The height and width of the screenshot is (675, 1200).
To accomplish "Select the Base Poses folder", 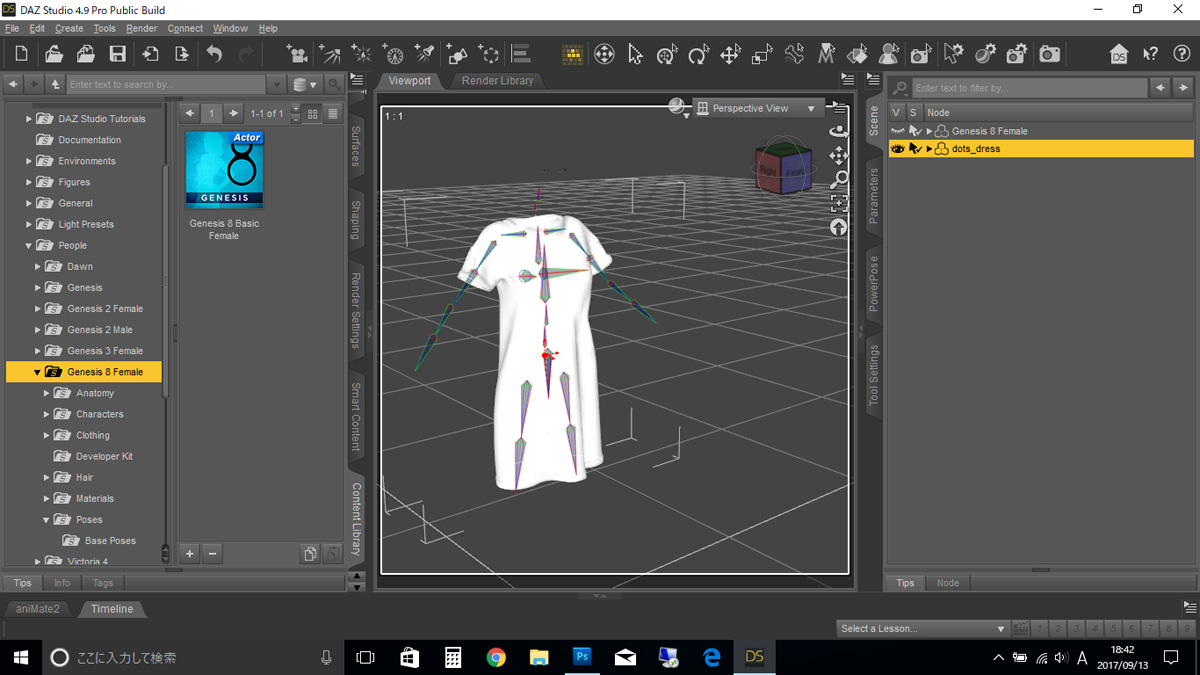I will click(110, 541).
